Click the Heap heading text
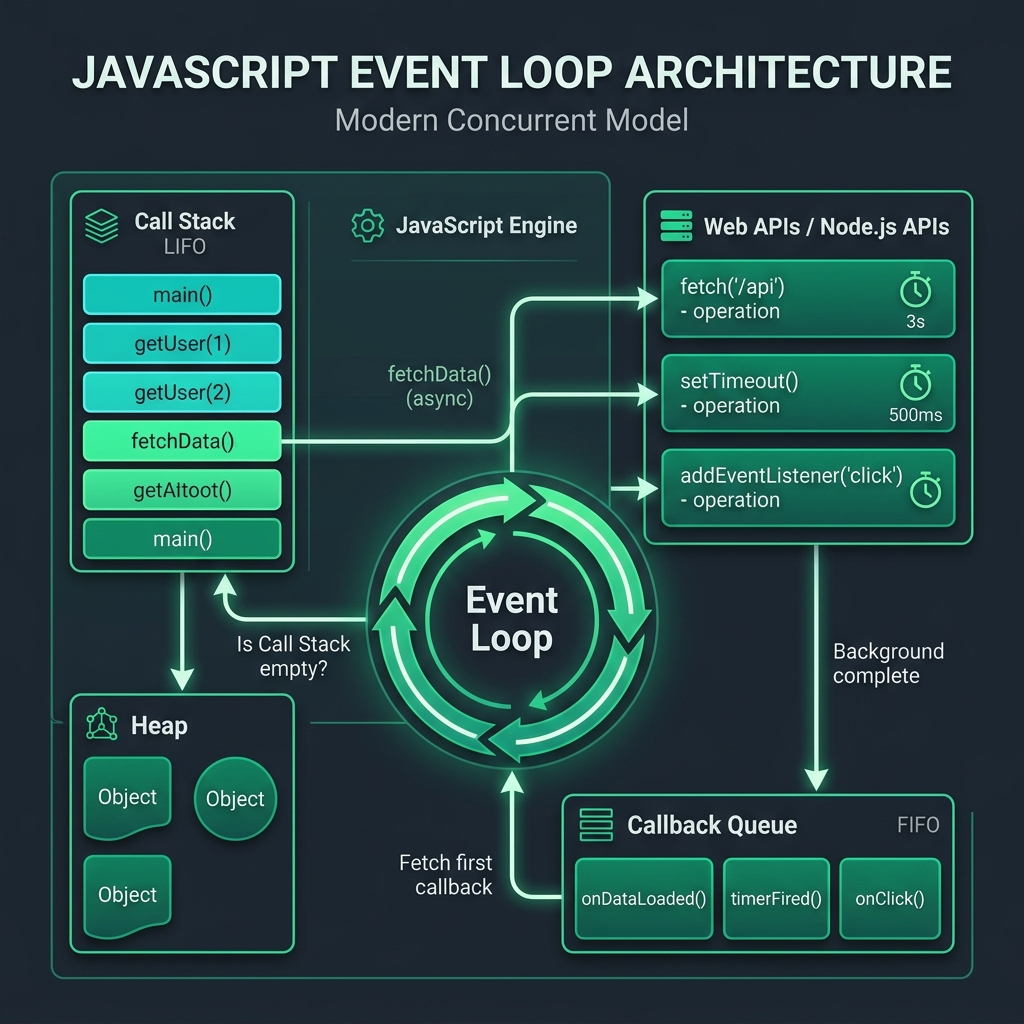 coord(159,726)
